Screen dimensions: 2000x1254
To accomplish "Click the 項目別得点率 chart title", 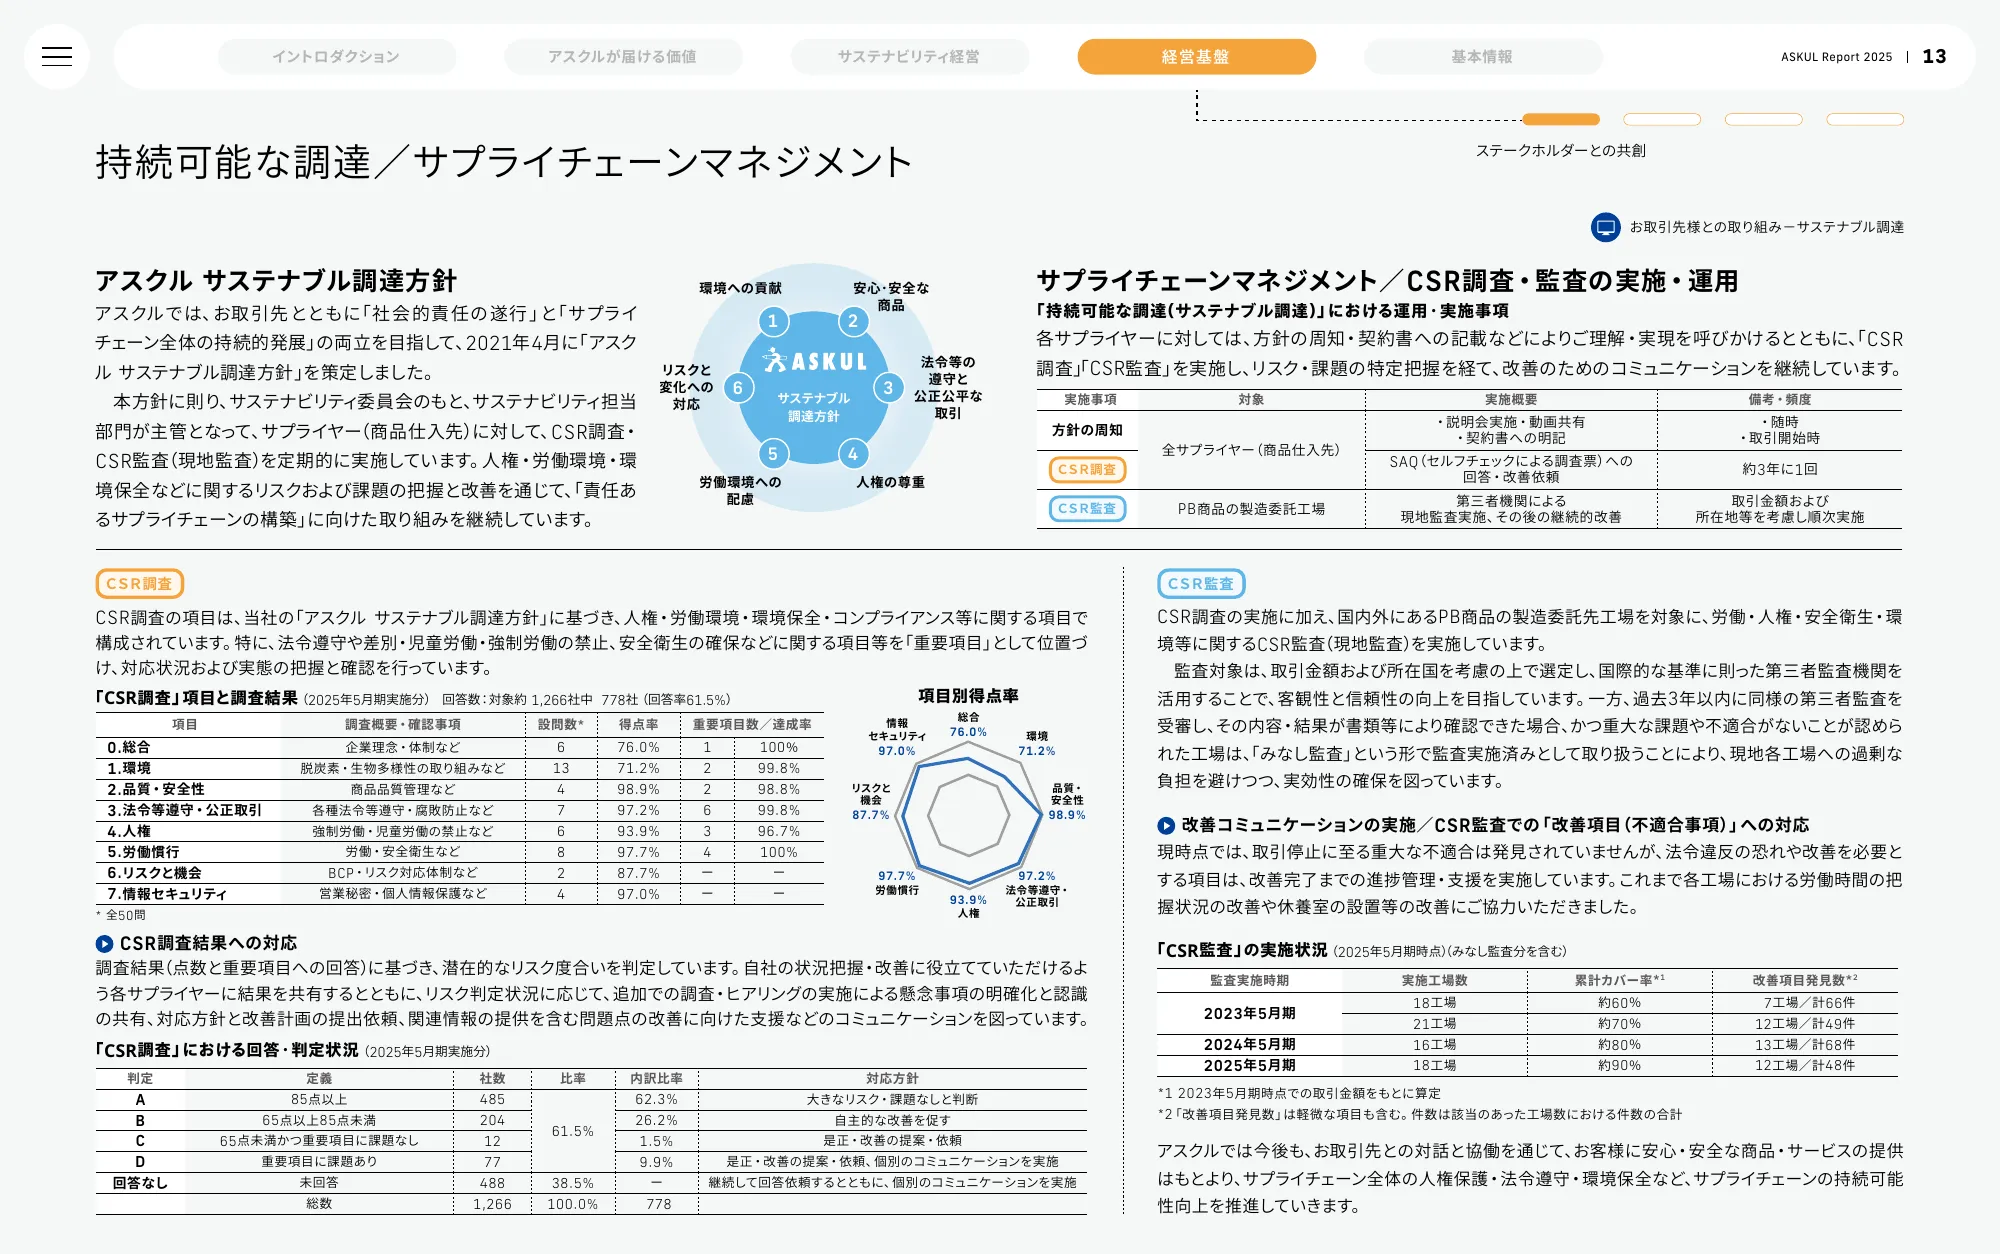I will [x=968, y=695].
